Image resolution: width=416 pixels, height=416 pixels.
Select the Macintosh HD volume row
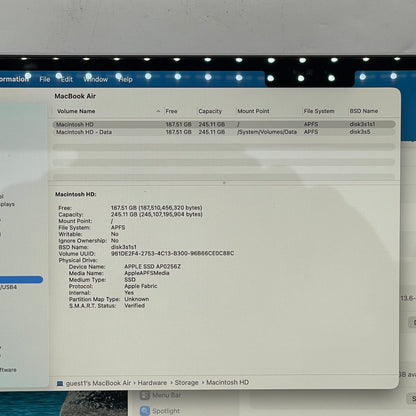point(224,124)
